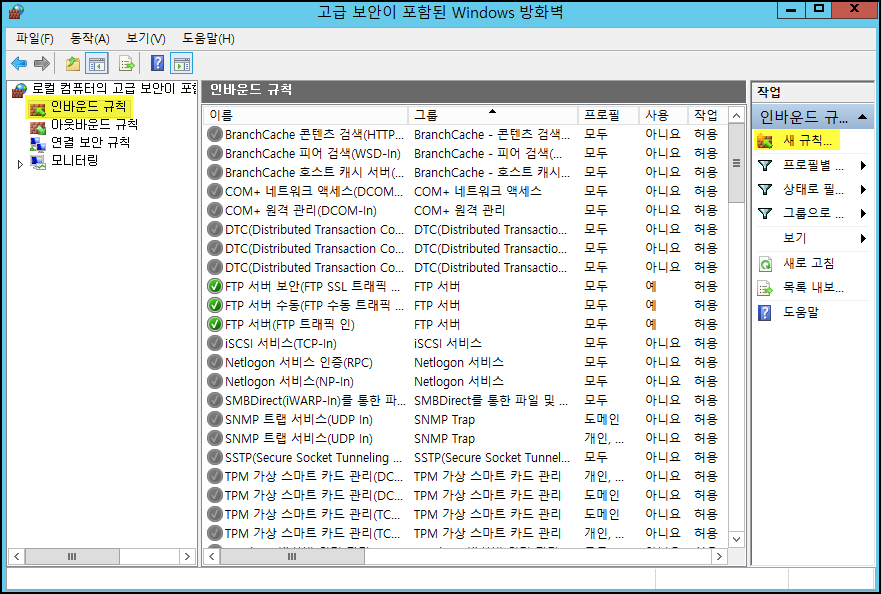Sort by the 사용 column header
Image resolution: width=881 pixels, height=594 pixels.
(664, 115)
